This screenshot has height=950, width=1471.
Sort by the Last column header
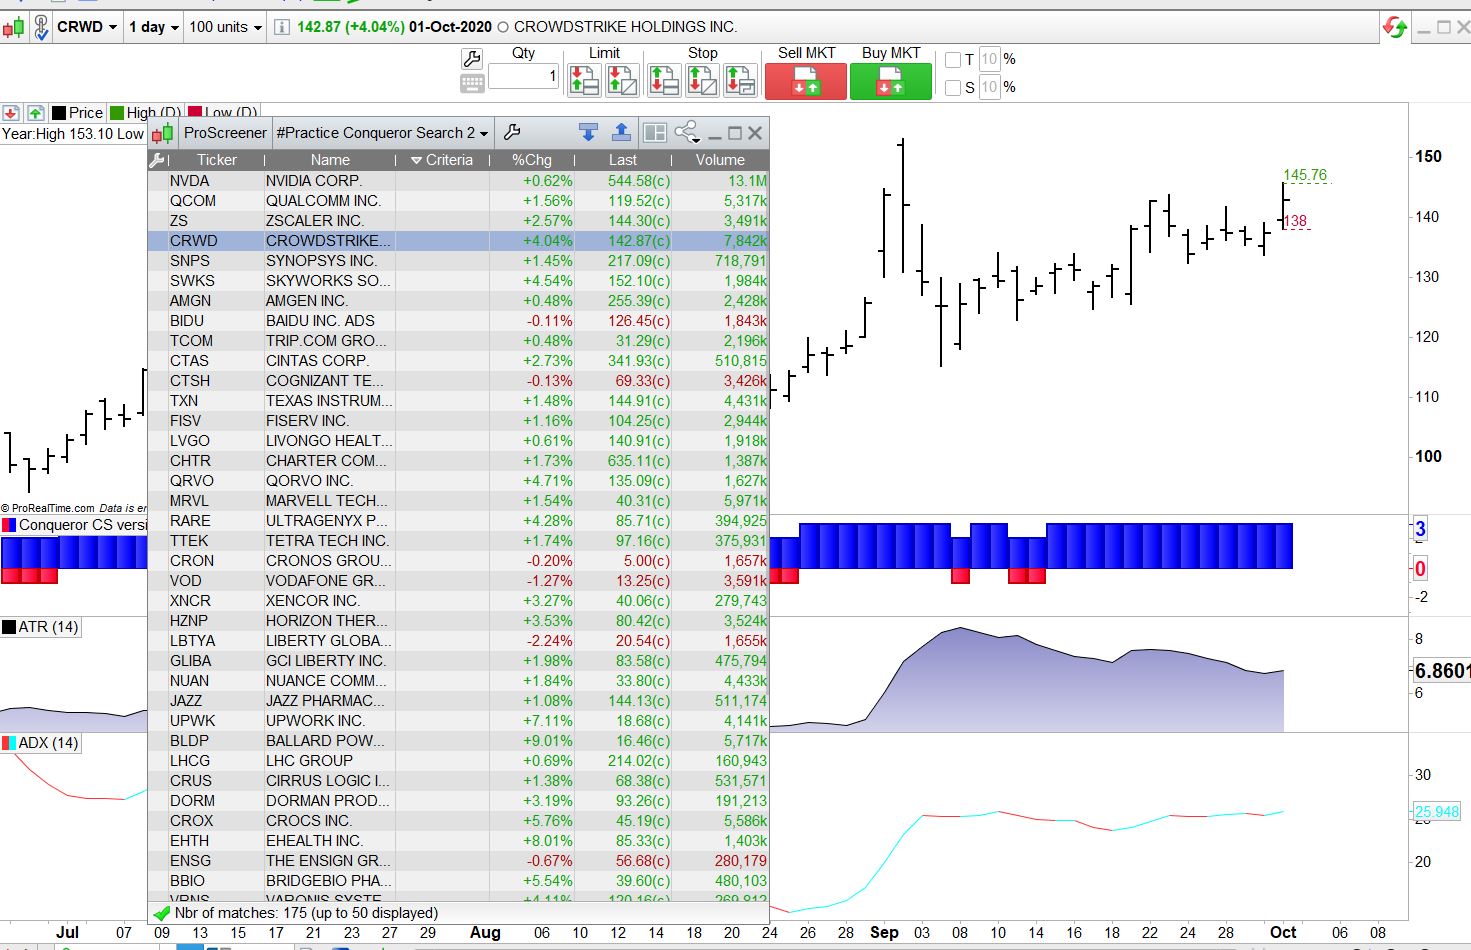[623, 160]
